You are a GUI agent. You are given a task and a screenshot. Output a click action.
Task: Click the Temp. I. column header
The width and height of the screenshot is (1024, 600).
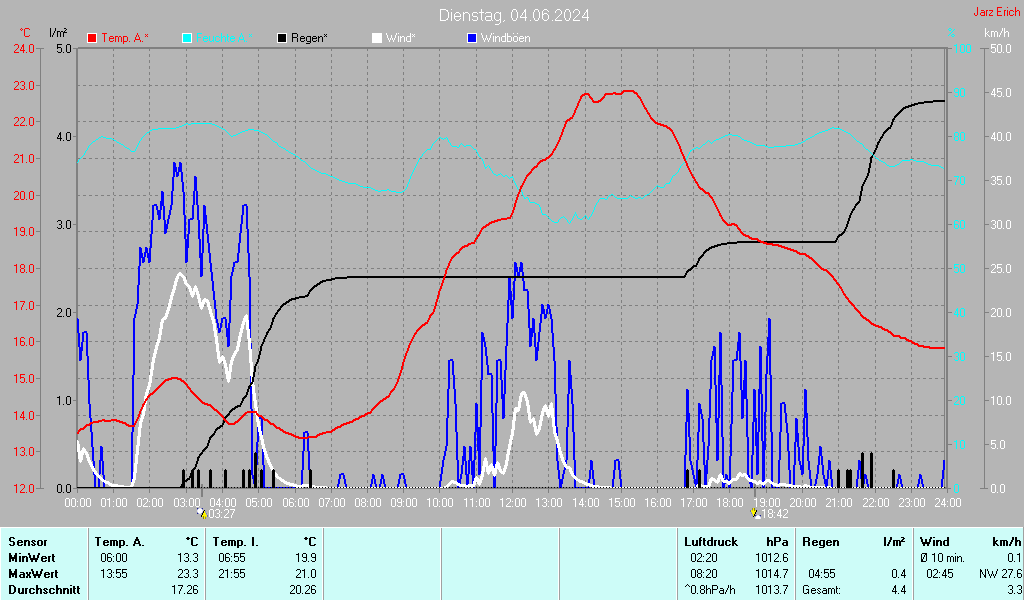pyautogui.click(x=236, y=541)
